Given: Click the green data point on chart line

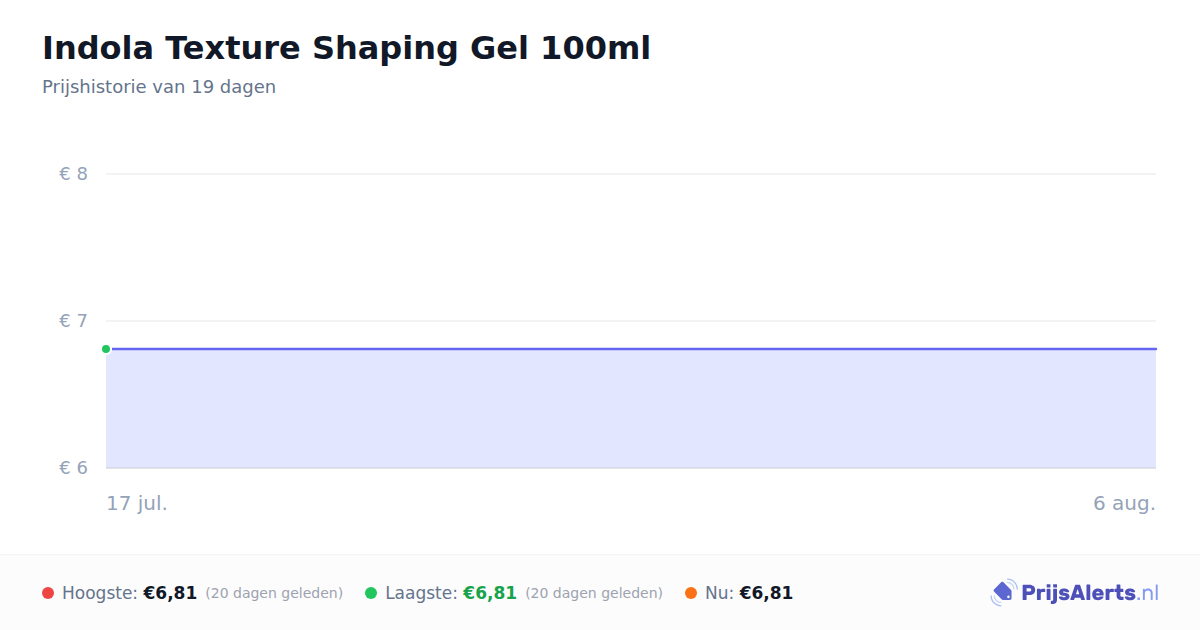Looking at the screenshot, I should (106, 349).
